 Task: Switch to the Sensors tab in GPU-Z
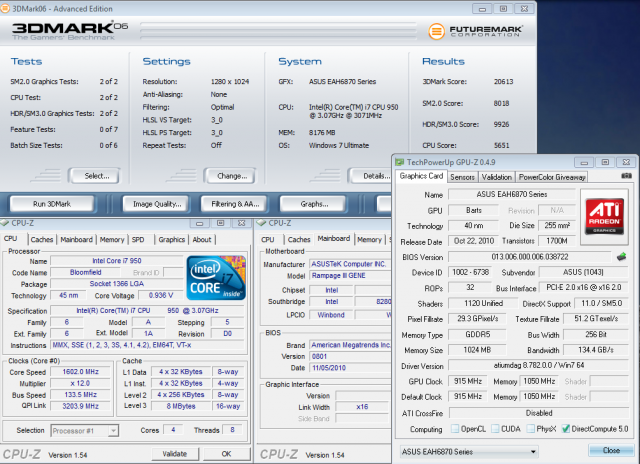pos(462,177)
